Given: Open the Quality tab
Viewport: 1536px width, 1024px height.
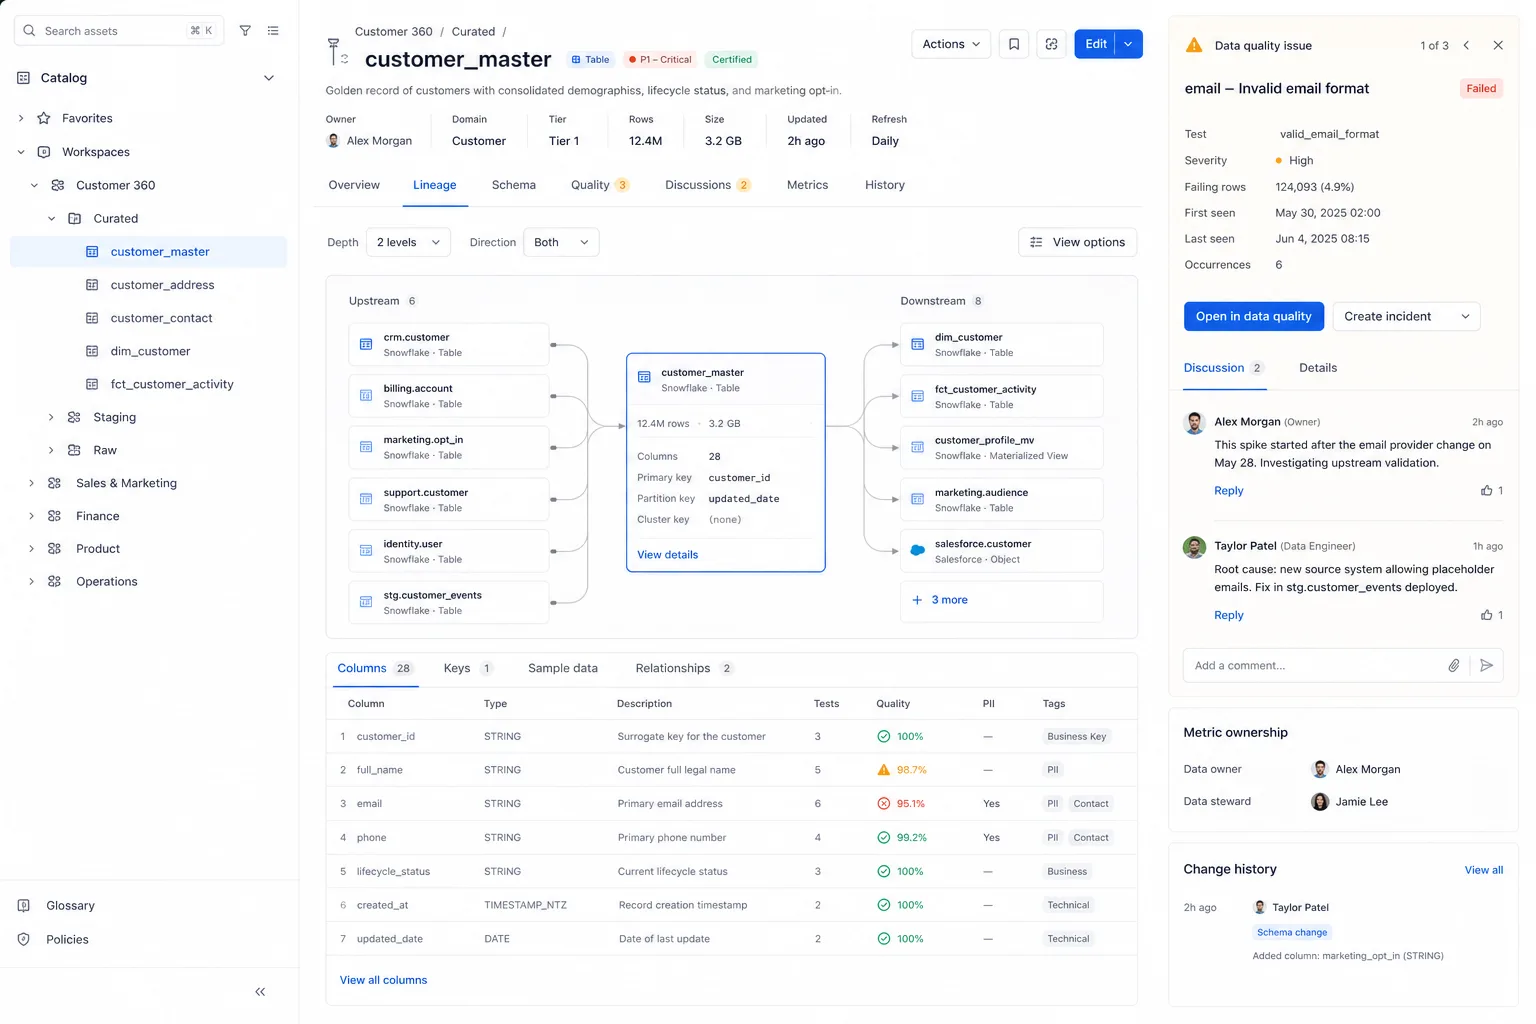Looking at the screenshot, I should tap(599, 185).
